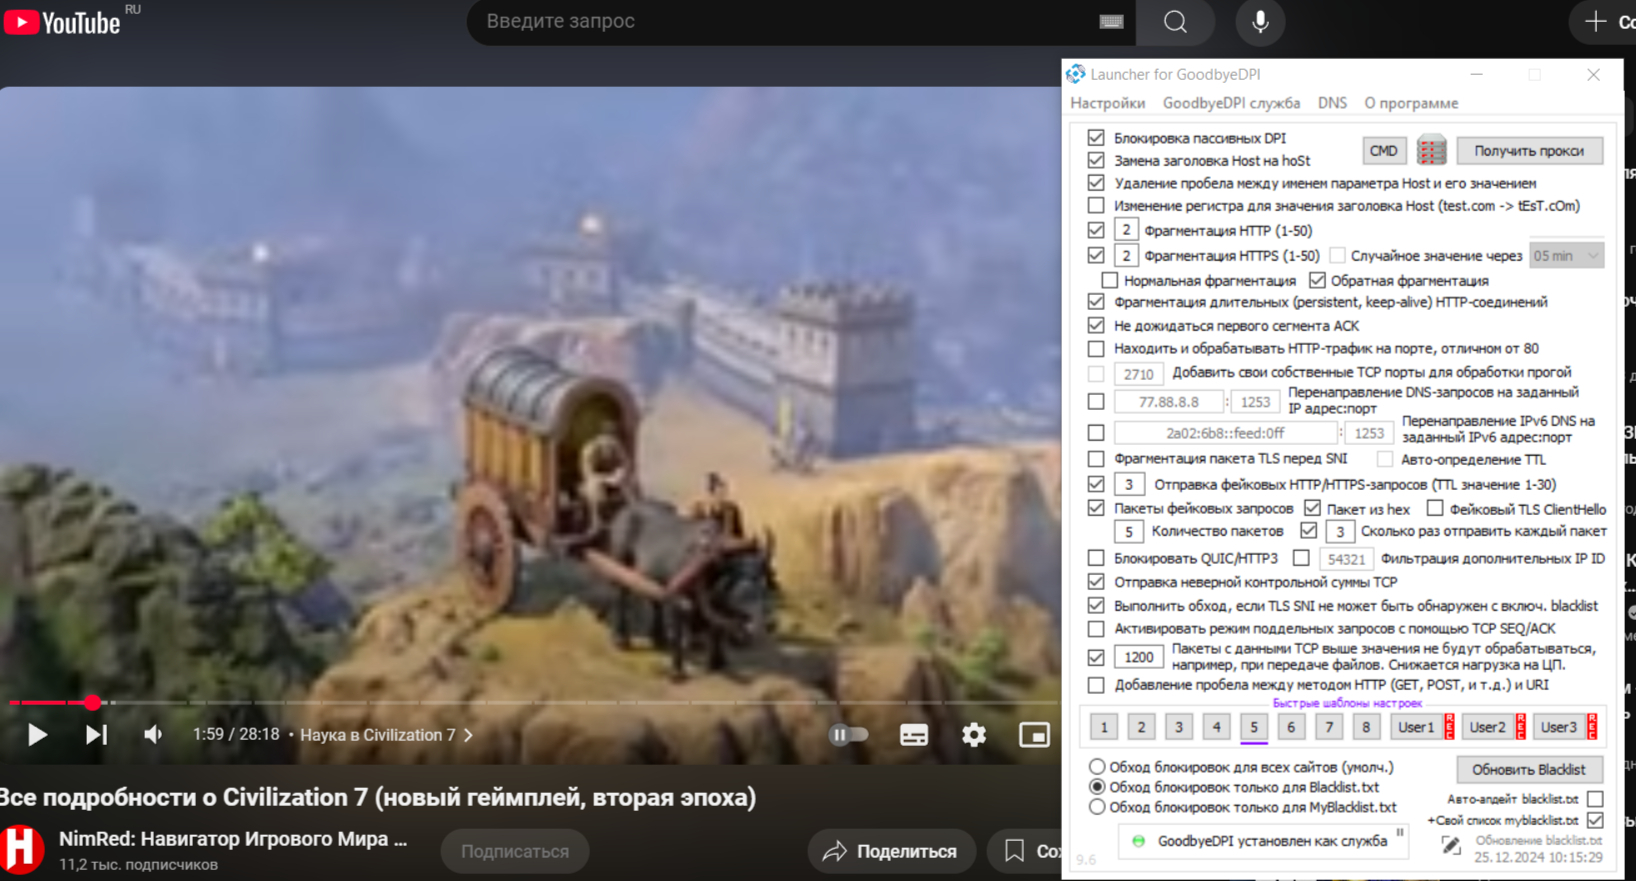Enable 'Блокировать QUIC/HTTP3' checkbox

coord(1096,558)
